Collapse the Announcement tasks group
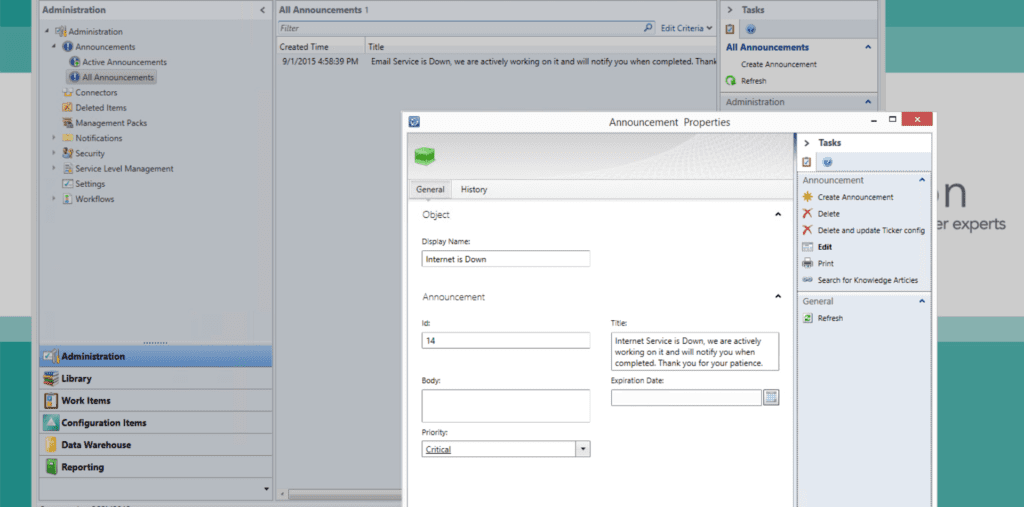Viewport: 1024px width, 507px height. click(x=922, y=180)
